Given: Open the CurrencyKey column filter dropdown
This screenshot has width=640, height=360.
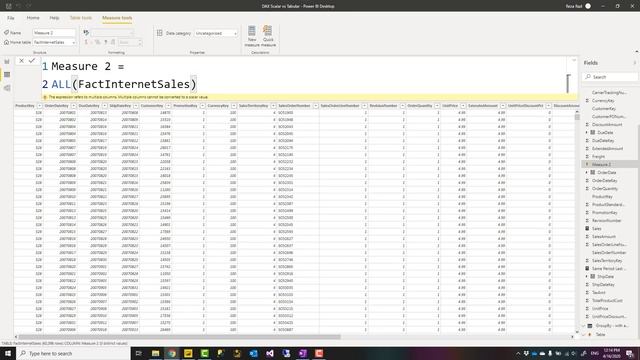Looking at the screenshot, I should (x=234, y=106).
